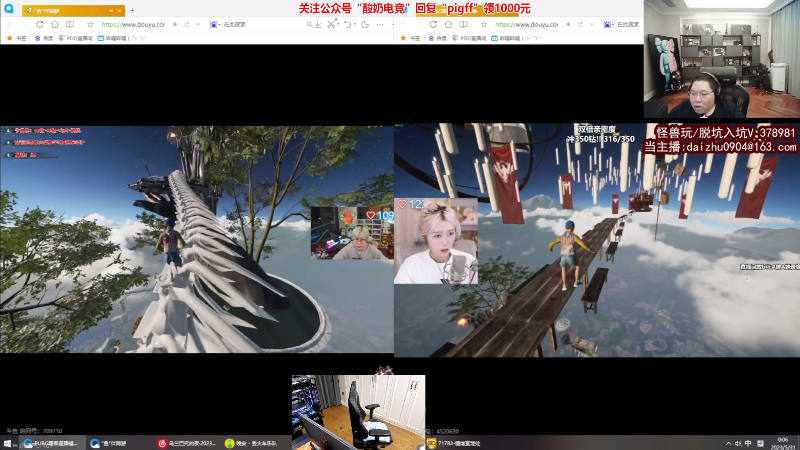The width and height of the screenshot is (800, 450).
Task: Open reading mode book icon, left browser
Action: coord(70,24)
